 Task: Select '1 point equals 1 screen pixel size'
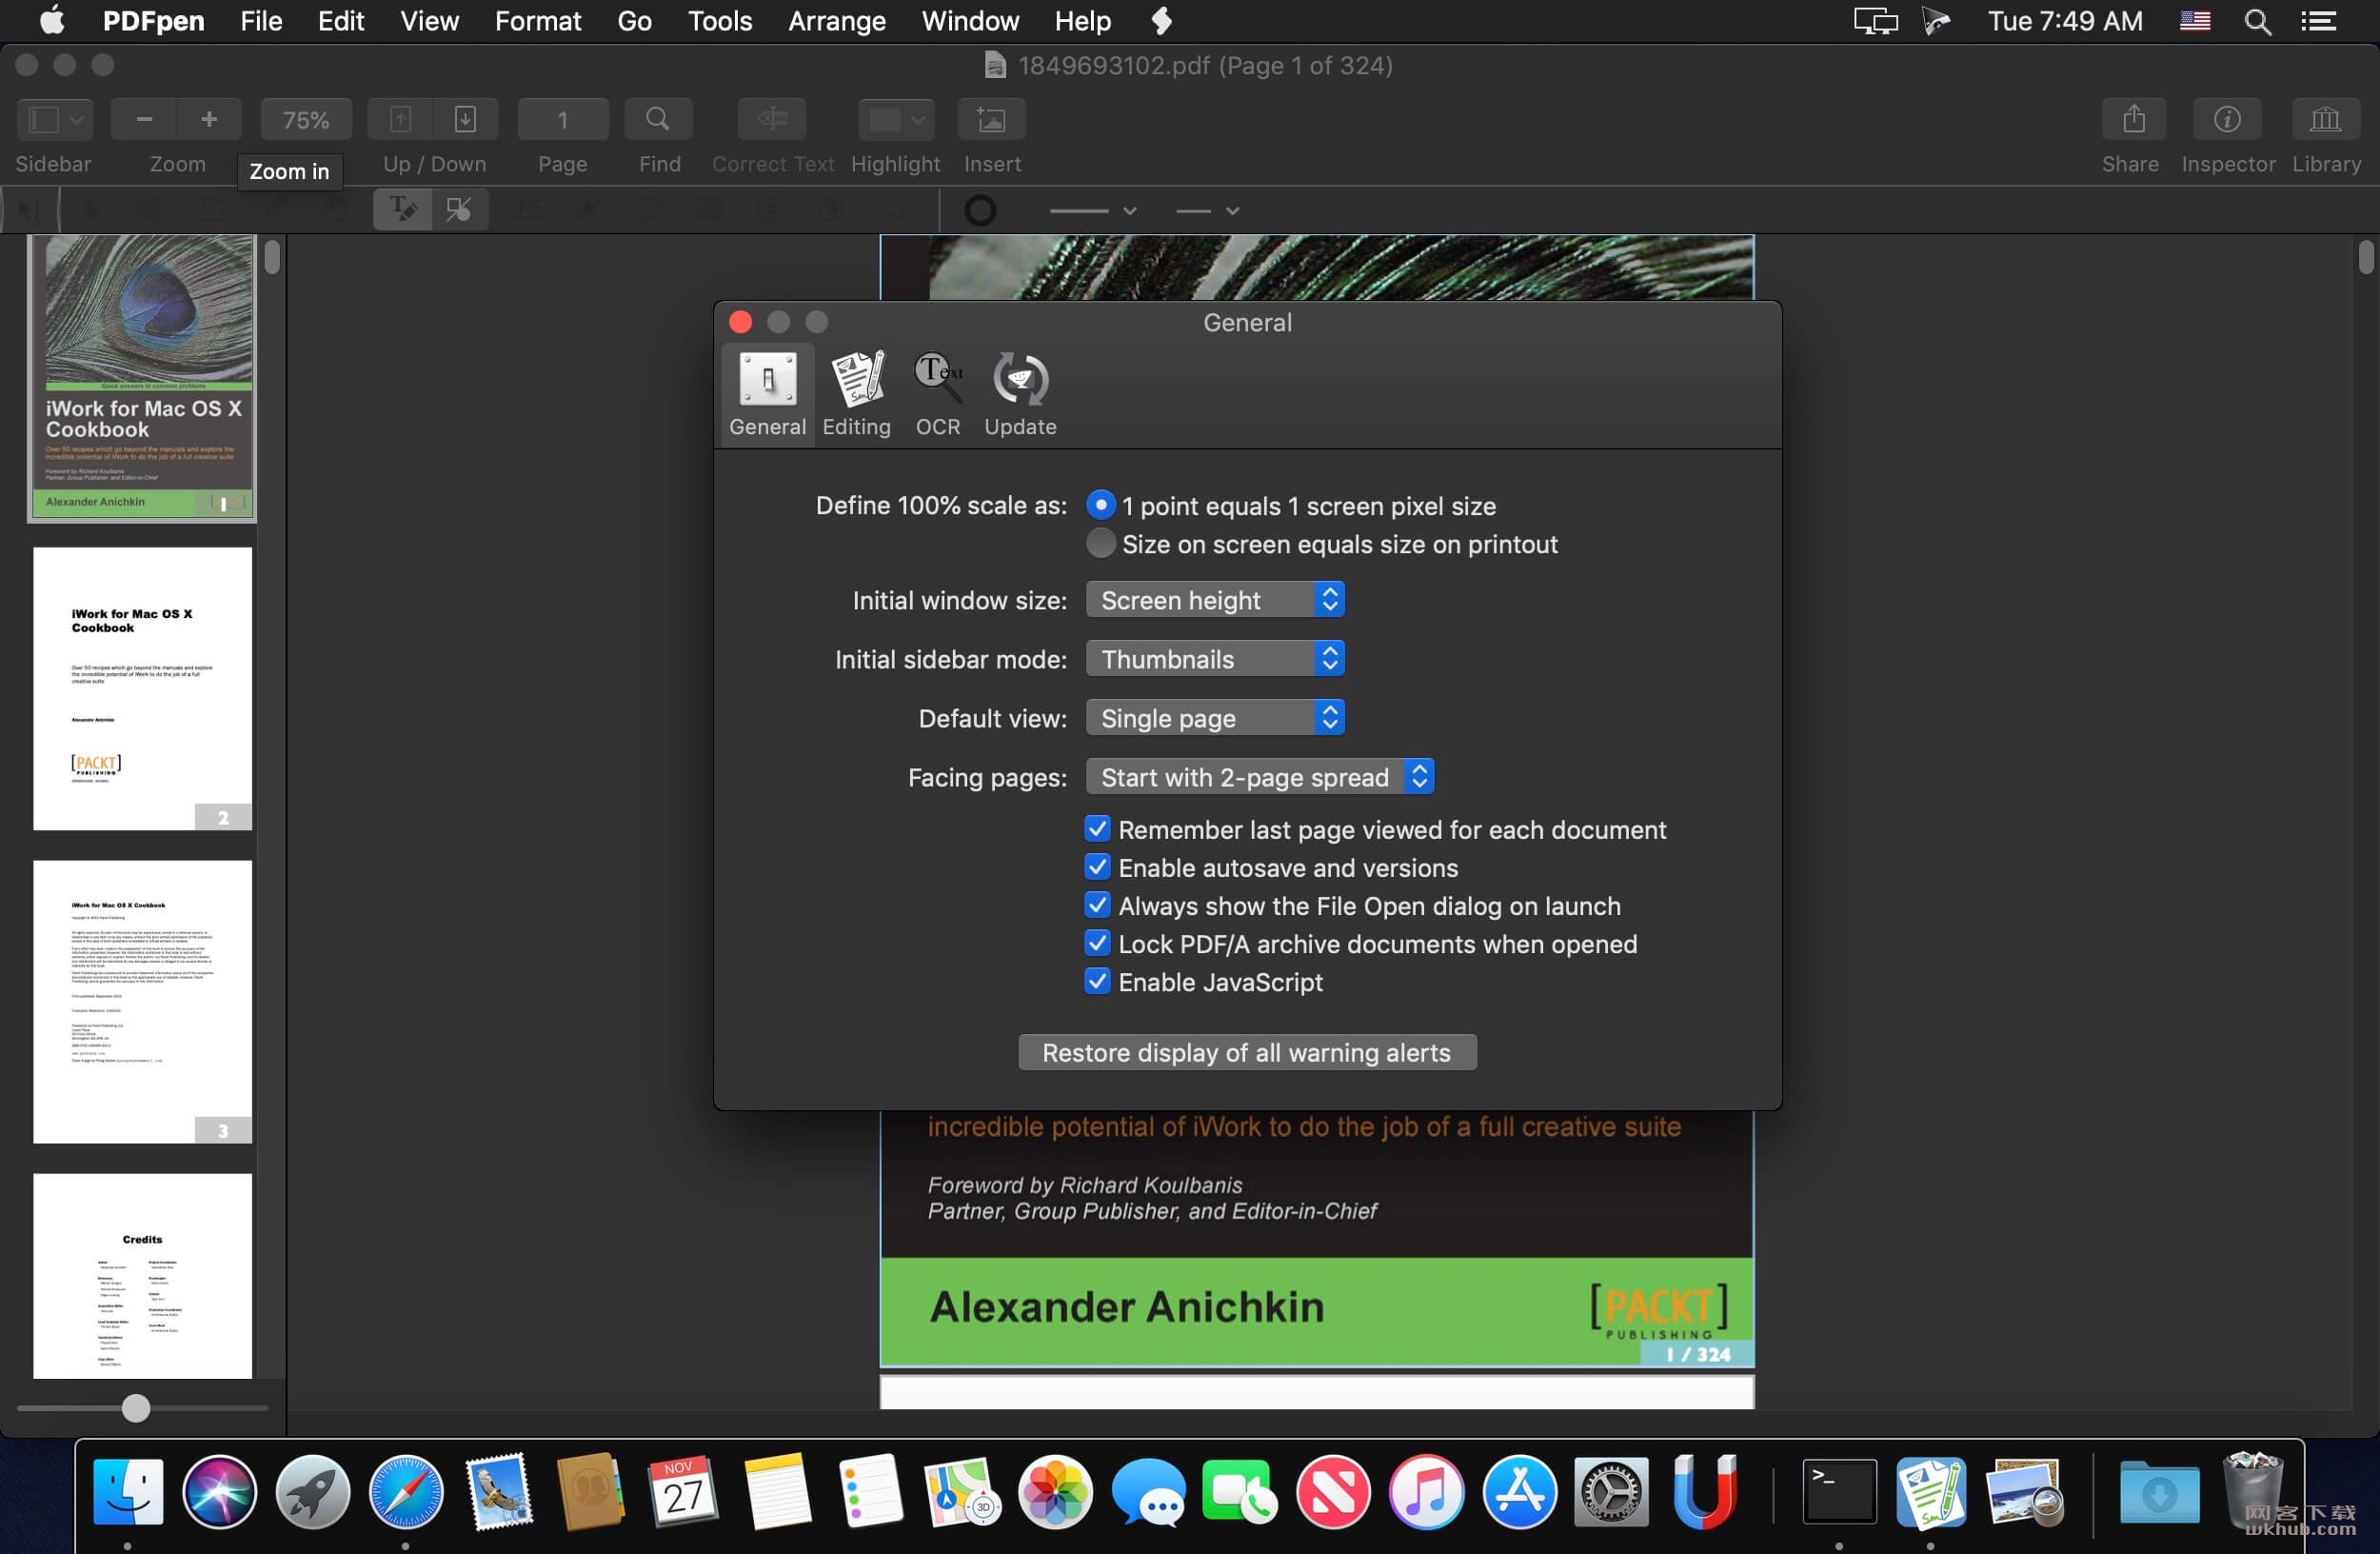click(1100, 505)
